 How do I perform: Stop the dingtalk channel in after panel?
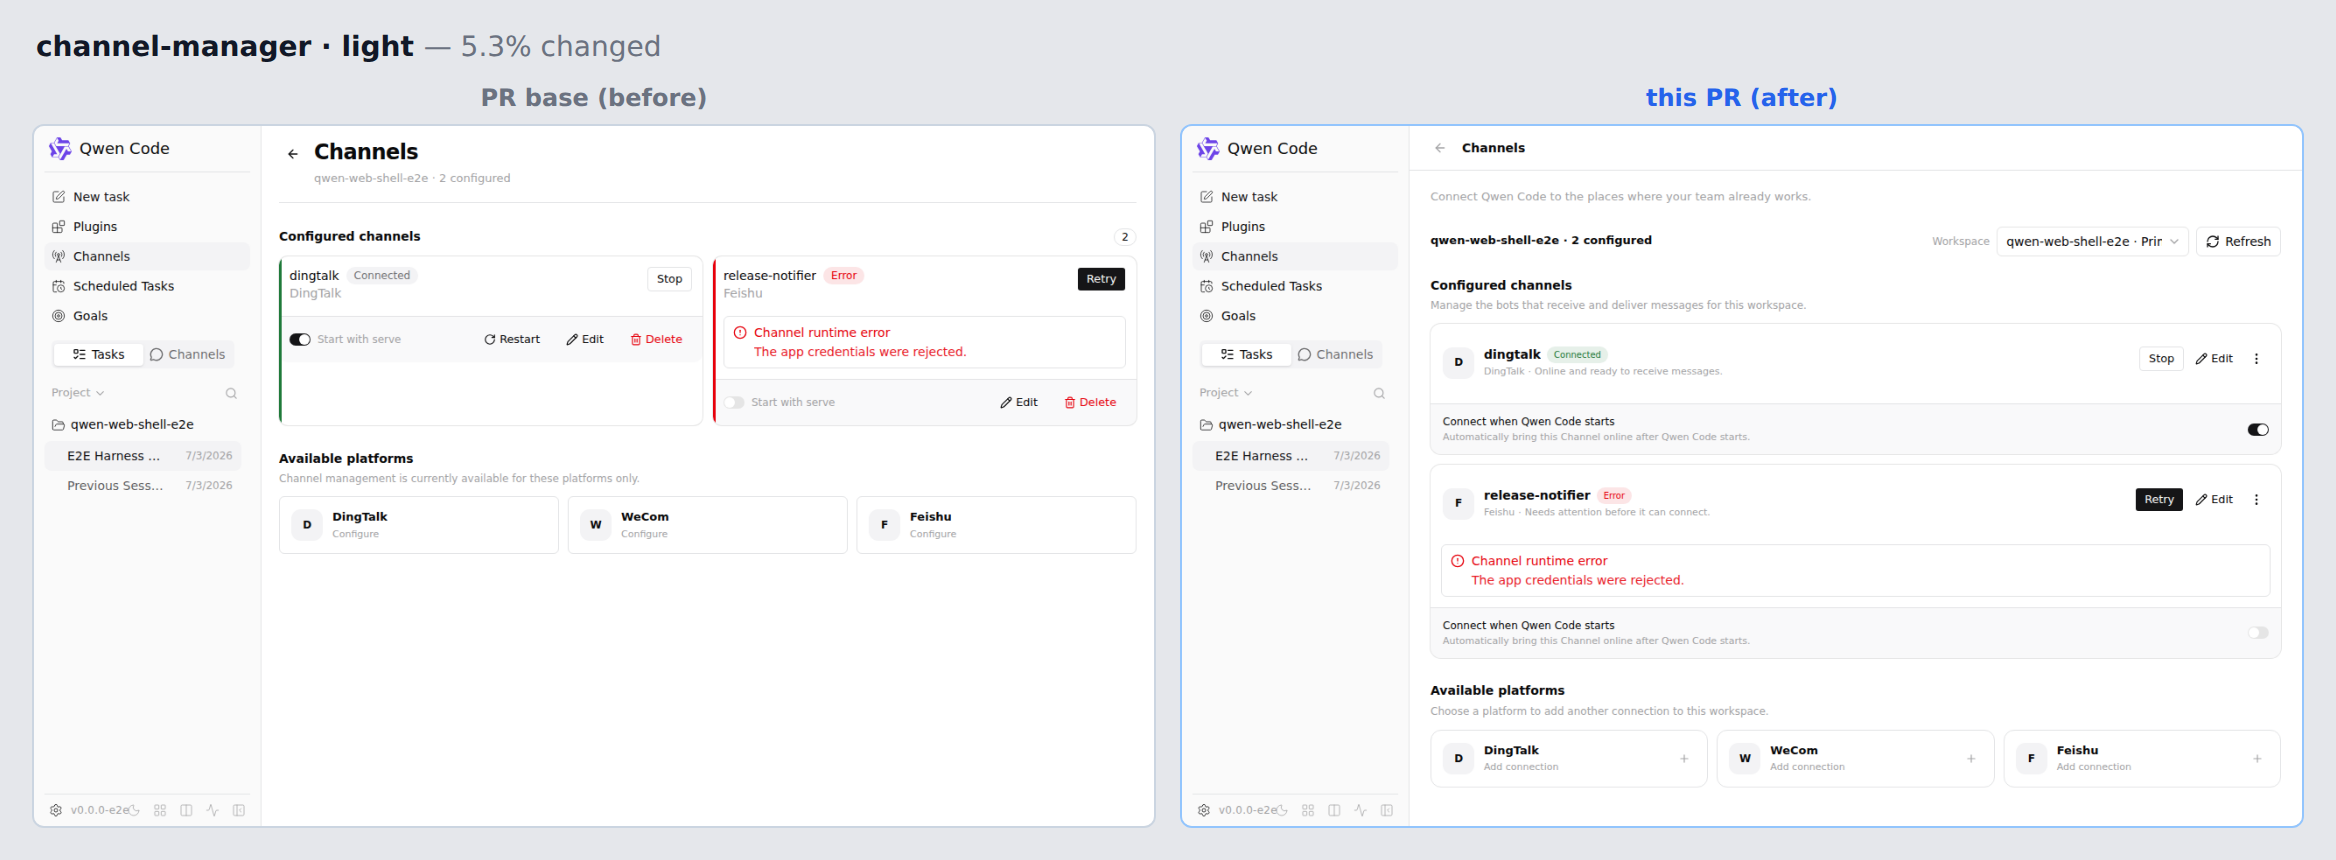coord(2161,359)
